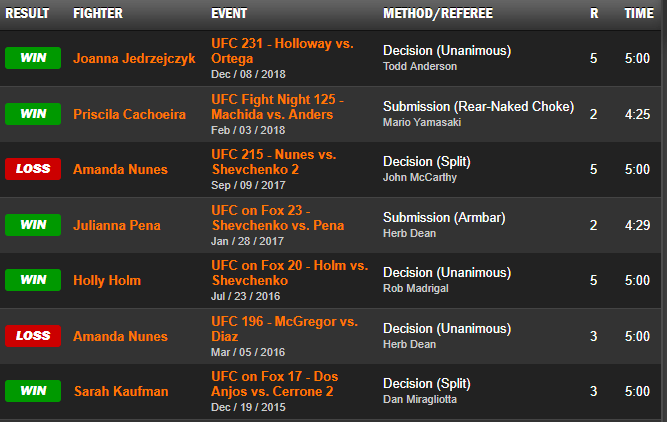Open UFC Fight Night 125 event link
667x422 pixels.
coord(279,107)
